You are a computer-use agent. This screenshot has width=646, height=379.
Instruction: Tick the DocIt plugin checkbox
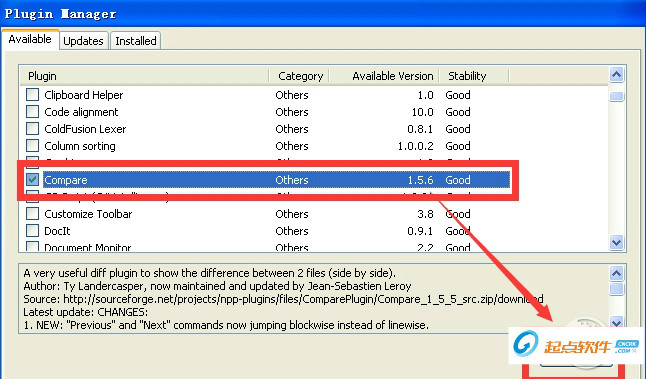pos(33,230)
